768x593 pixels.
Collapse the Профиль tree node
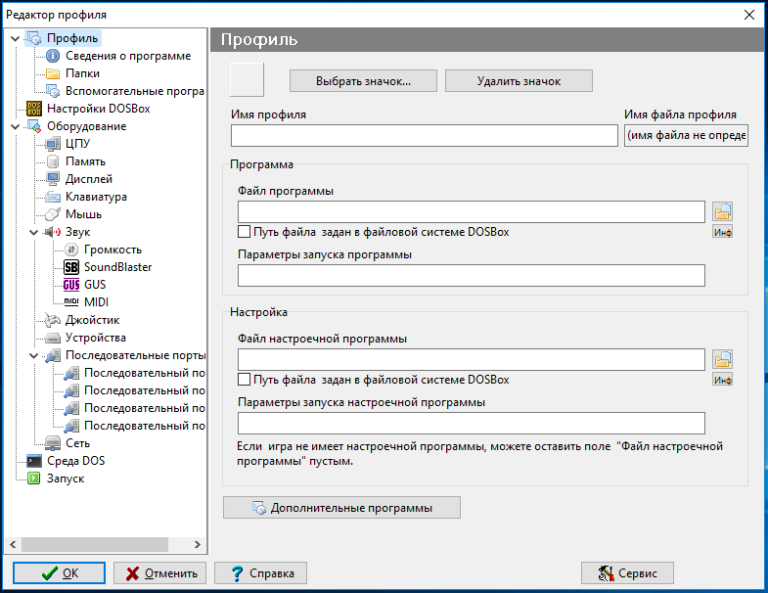[14, 39]
